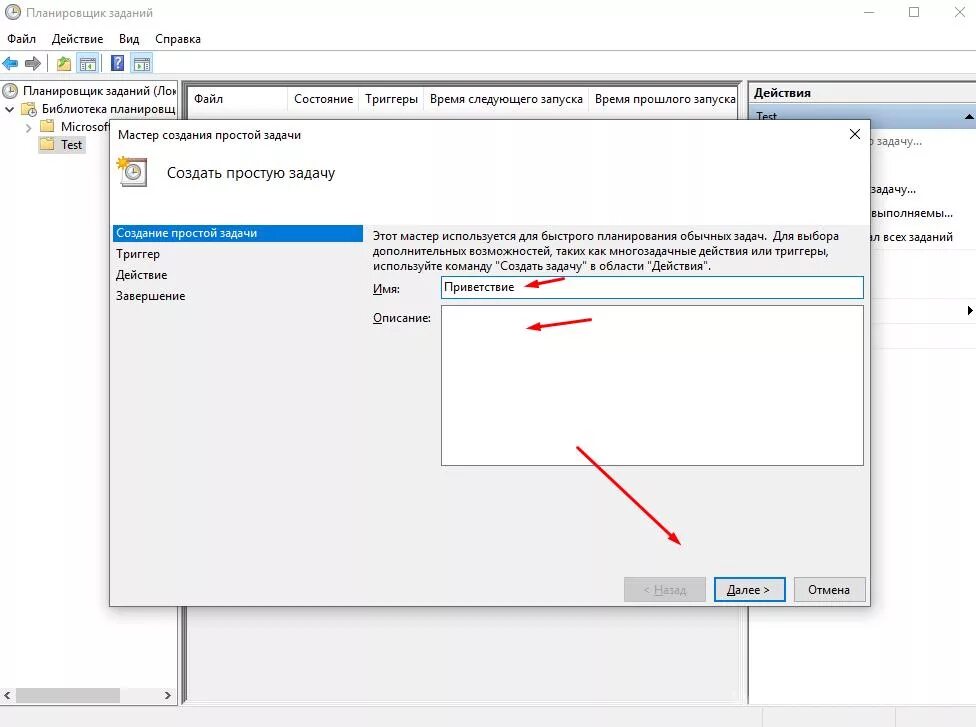
Task: Toggle the Show/Hide console tree icon
Action: (88, 63)
